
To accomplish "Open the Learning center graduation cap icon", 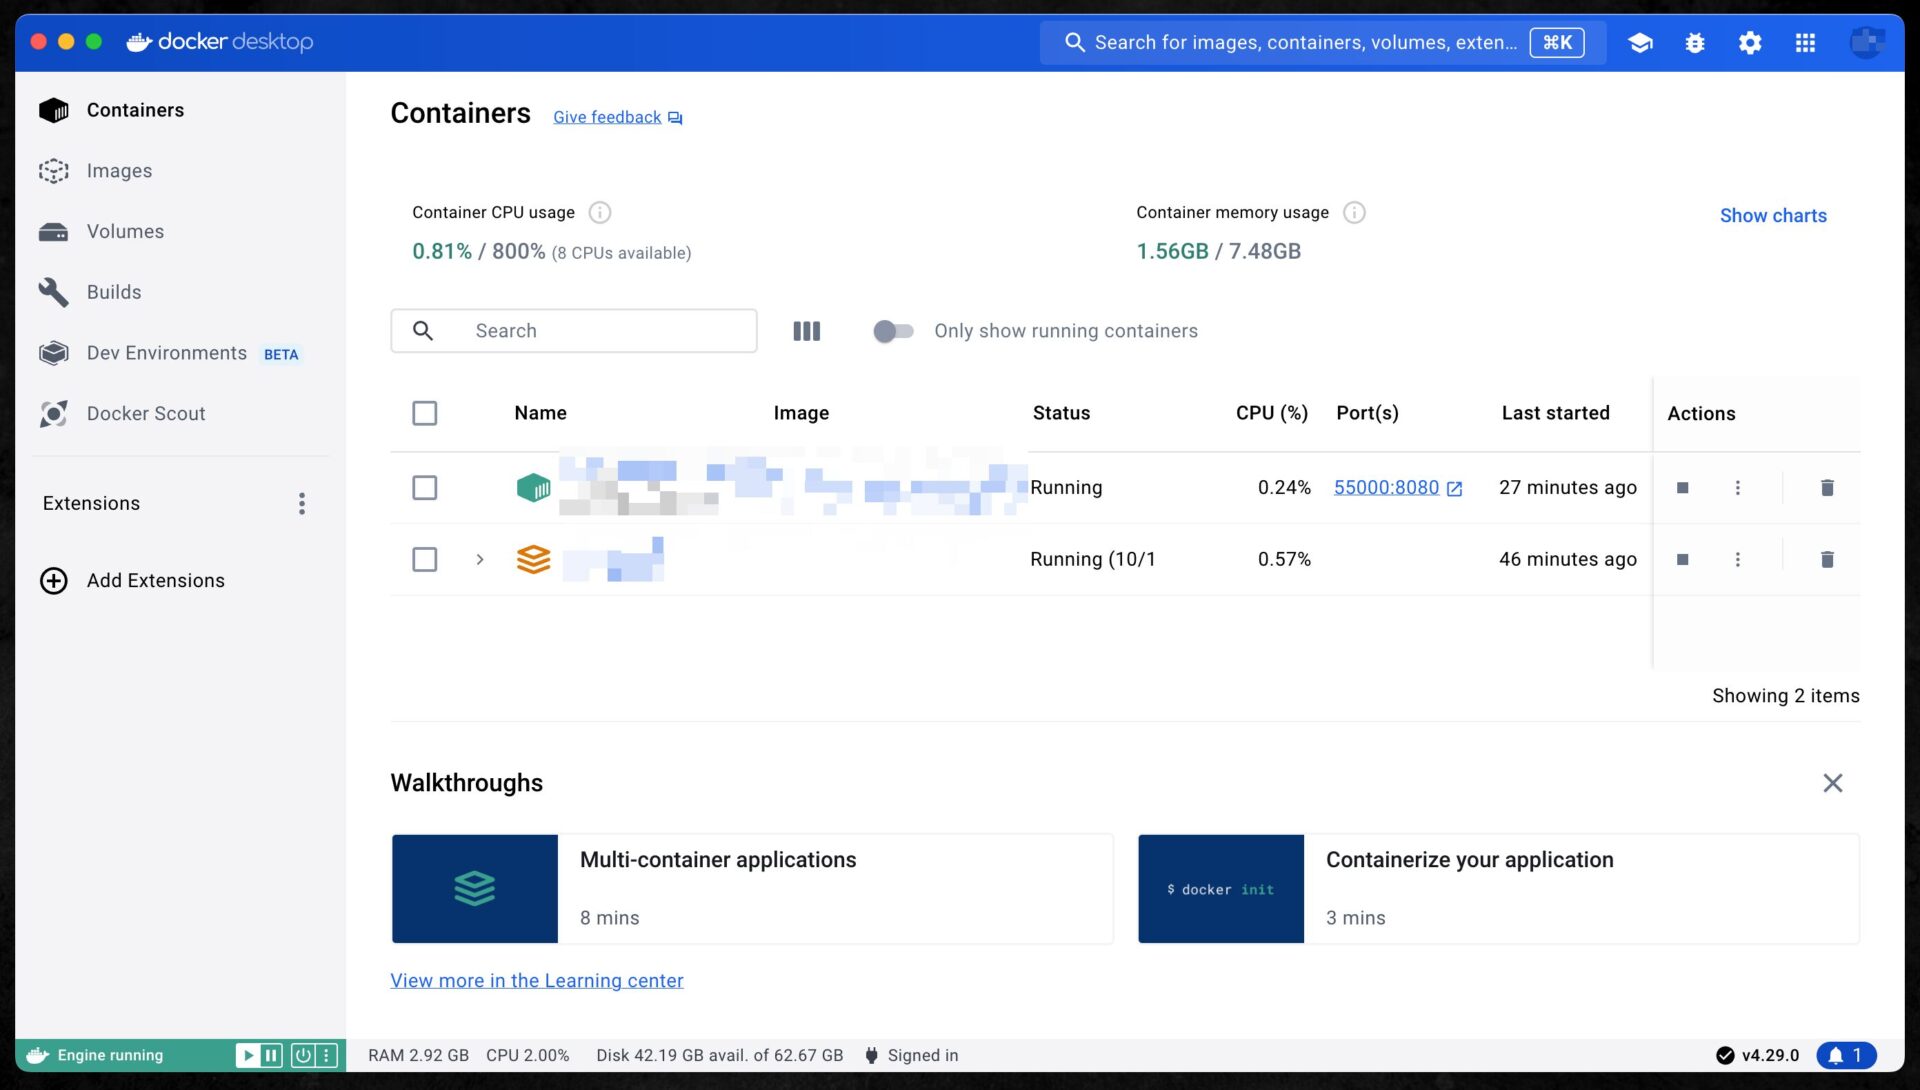I will pos(1640,43).
